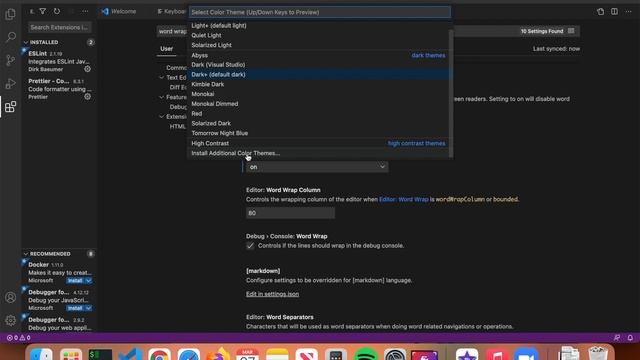Click Word Wrap Column value field
Image resolution: width=640 pixels, height=360 pixels.
pyautogui.click(x=290, y=213)
